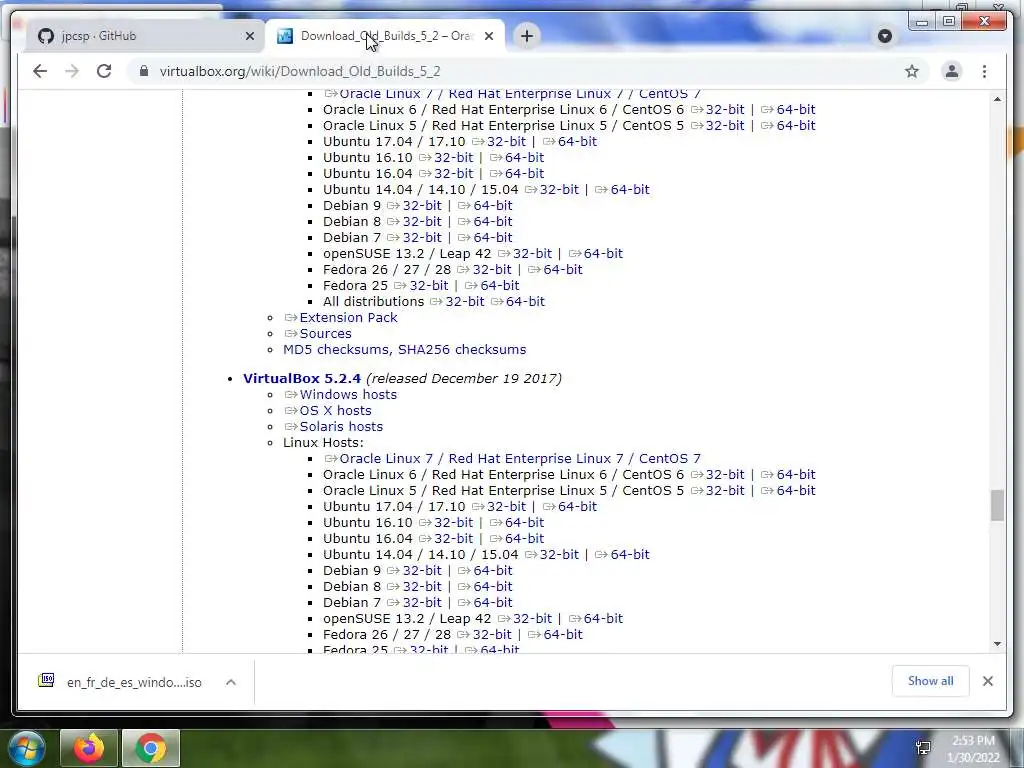1024x768 pixels.
Task: Expand options for downloaded iso file
Action: tap(231, 682)
